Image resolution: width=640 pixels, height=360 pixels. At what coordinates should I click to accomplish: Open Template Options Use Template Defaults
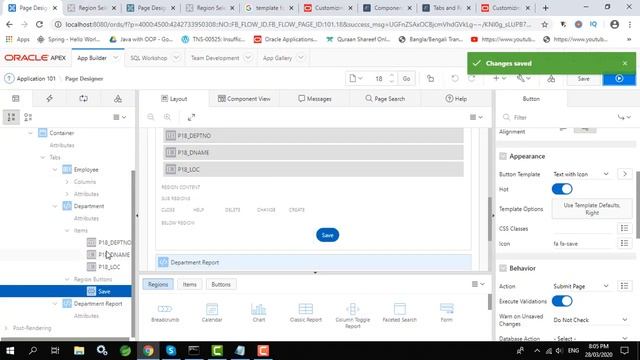click(x=591, y=209)
